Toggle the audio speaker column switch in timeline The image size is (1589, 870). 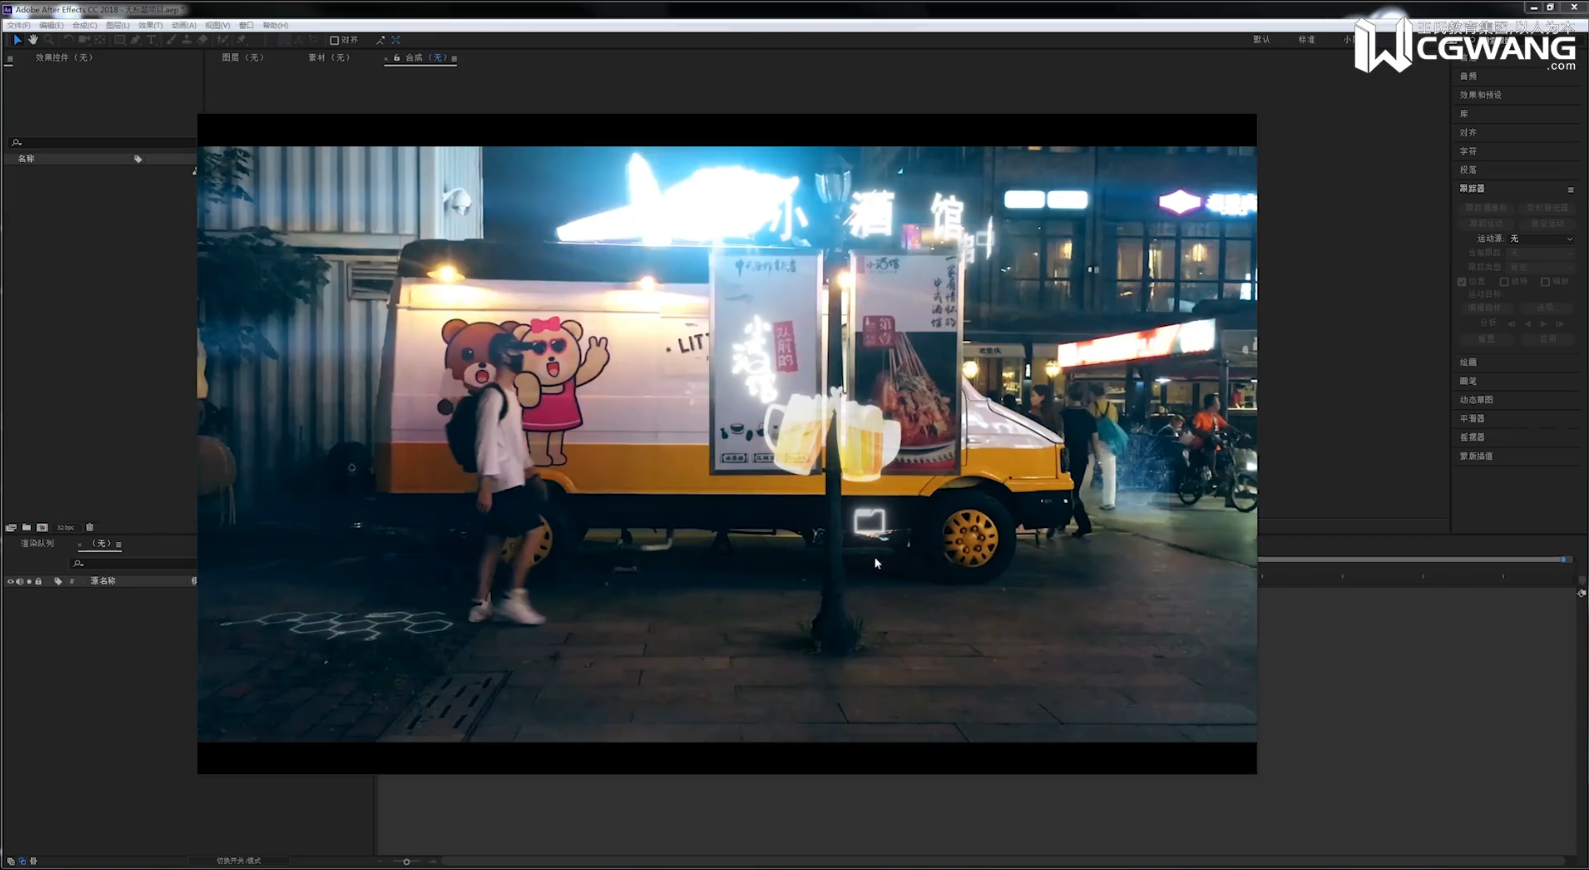click(x=20, y=581)
